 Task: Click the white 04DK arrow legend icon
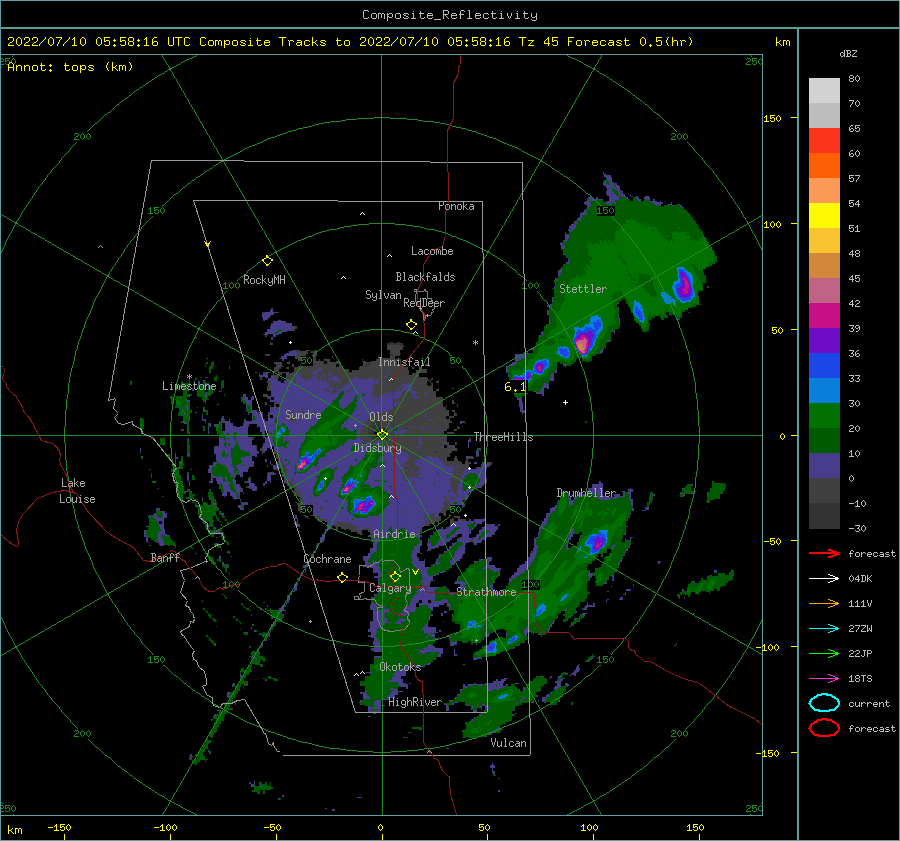[824, 579]
